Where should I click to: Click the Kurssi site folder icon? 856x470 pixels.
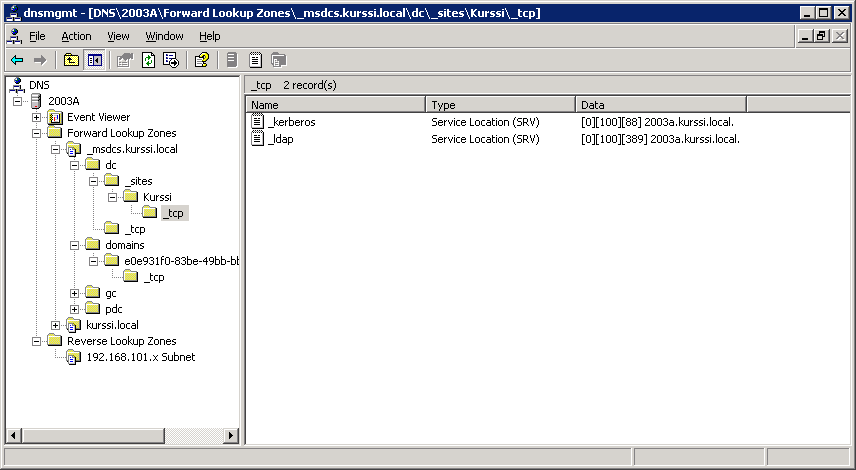[x=130, y=197]
